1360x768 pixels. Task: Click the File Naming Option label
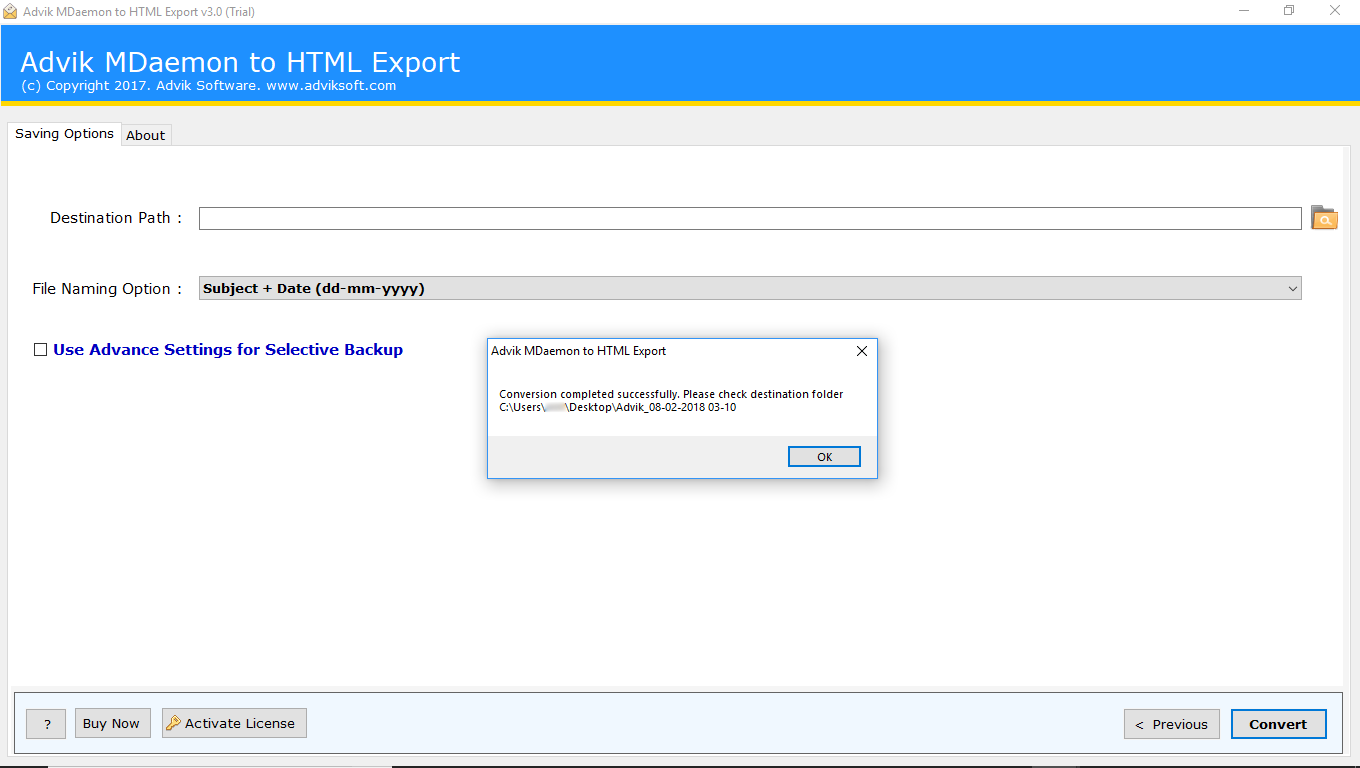pyautogui.click(x=107, y=289)
